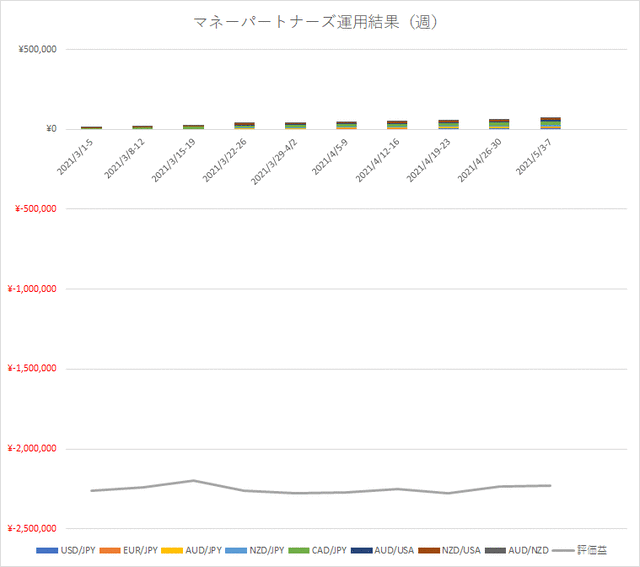Select the AUD/USA legend color swatch

click(x=362, y=551)
